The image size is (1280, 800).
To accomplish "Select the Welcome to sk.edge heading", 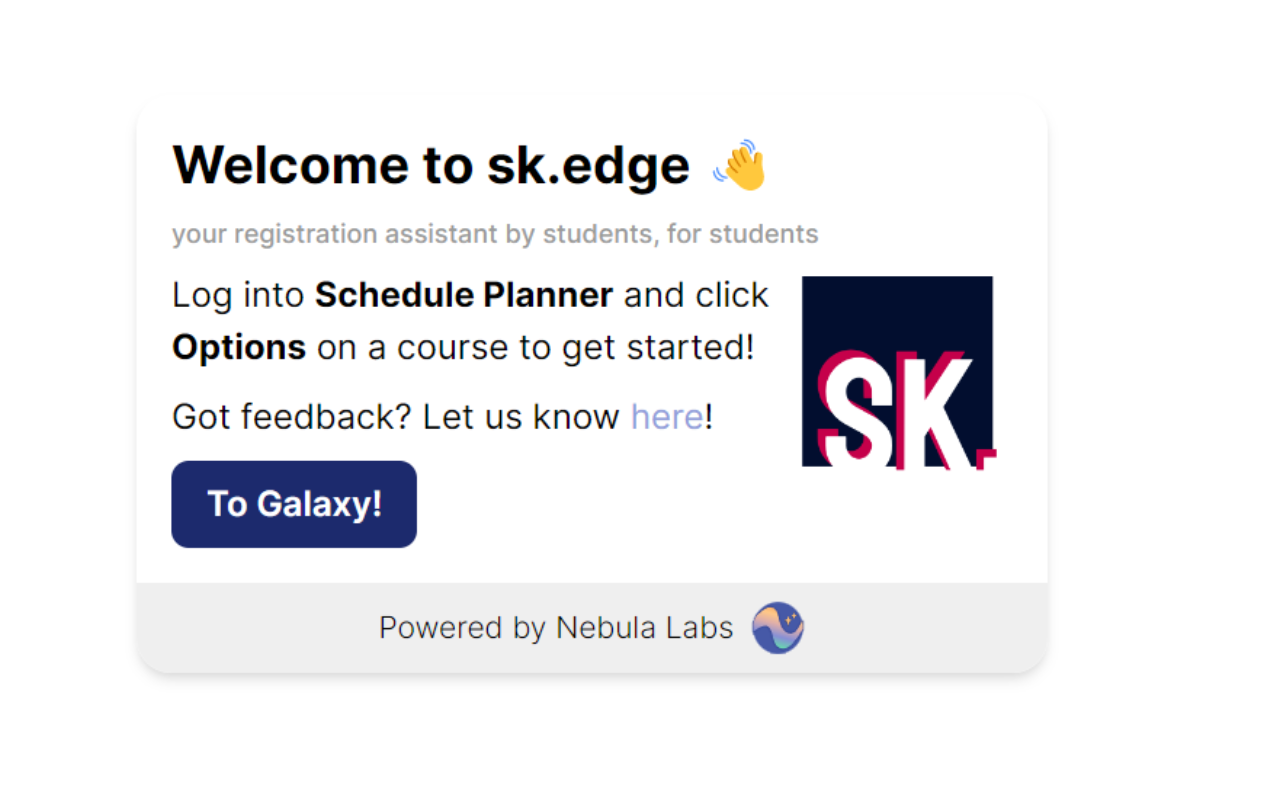I will pyautogui.click(x=430, y=164).
